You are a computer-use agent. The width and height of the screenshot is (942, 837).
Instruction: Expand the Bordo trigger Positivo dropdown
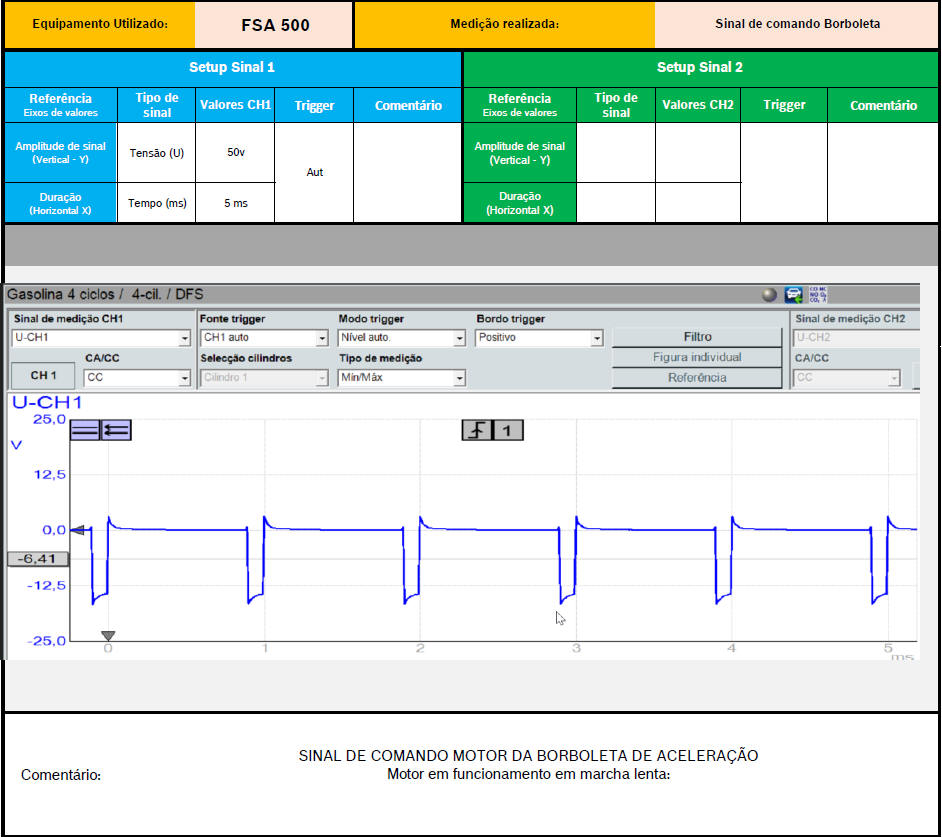[x=597, y=339]
